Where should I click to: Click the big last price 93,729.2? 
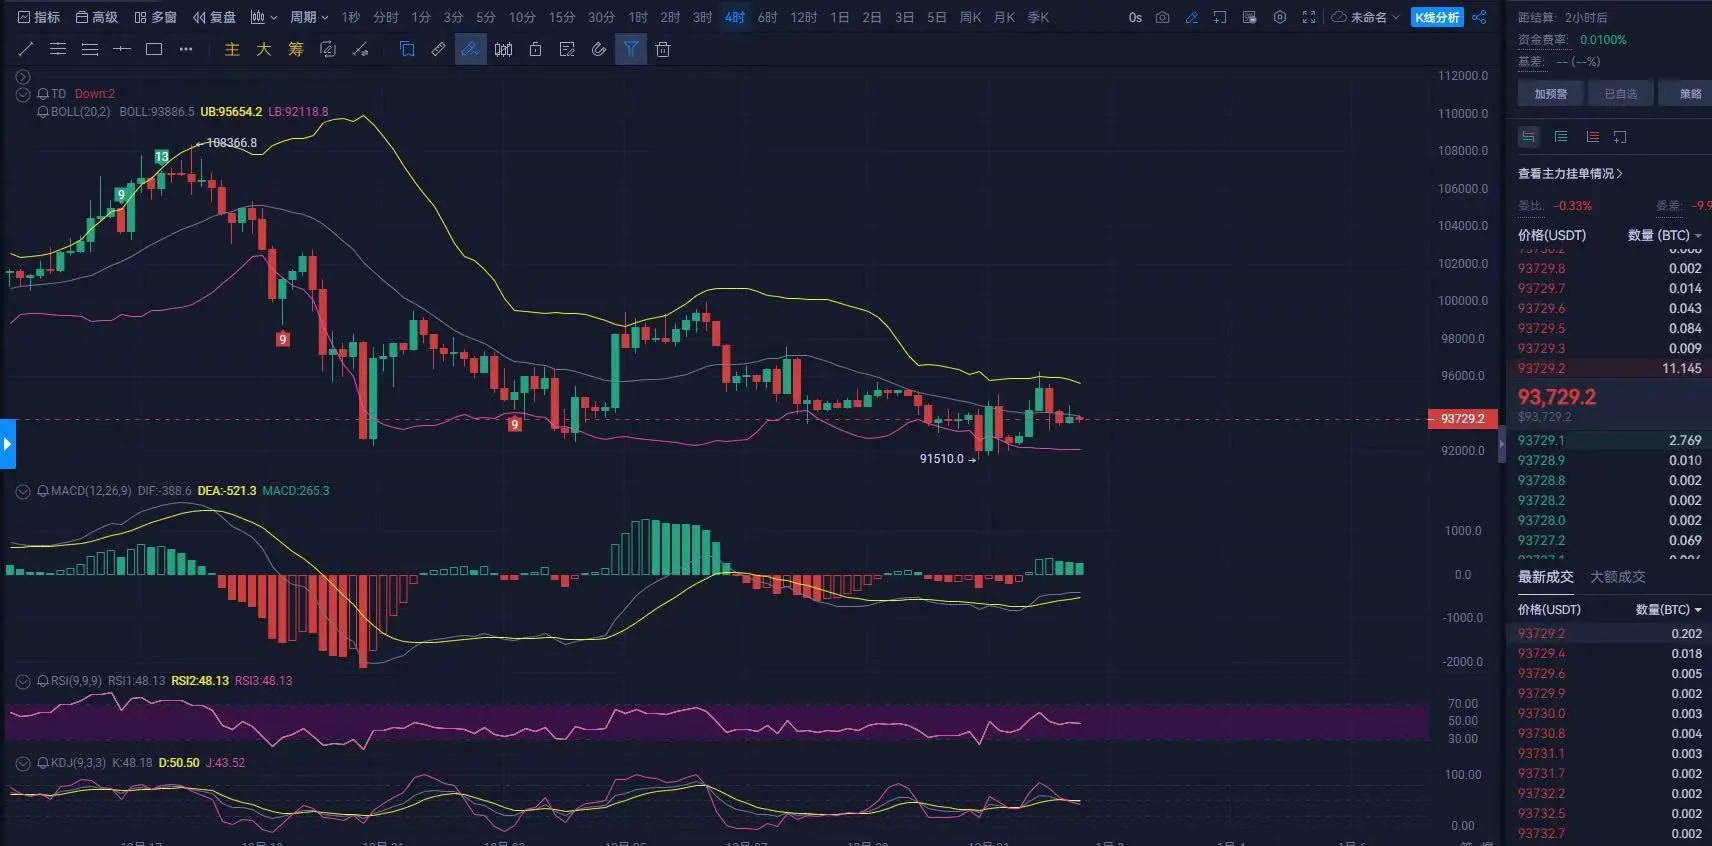pos(1557,397)
